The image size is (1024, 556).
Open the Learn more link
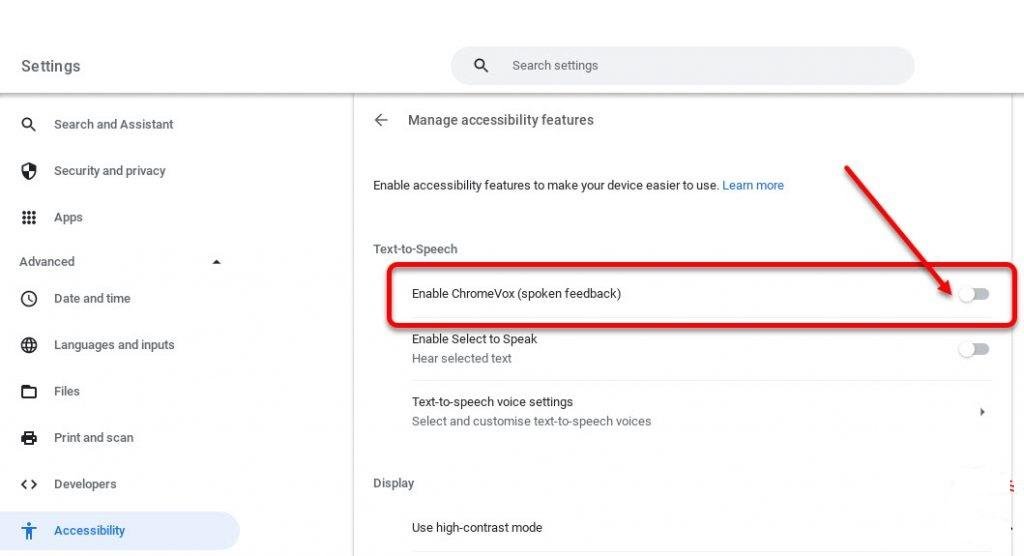pos(753,185)
